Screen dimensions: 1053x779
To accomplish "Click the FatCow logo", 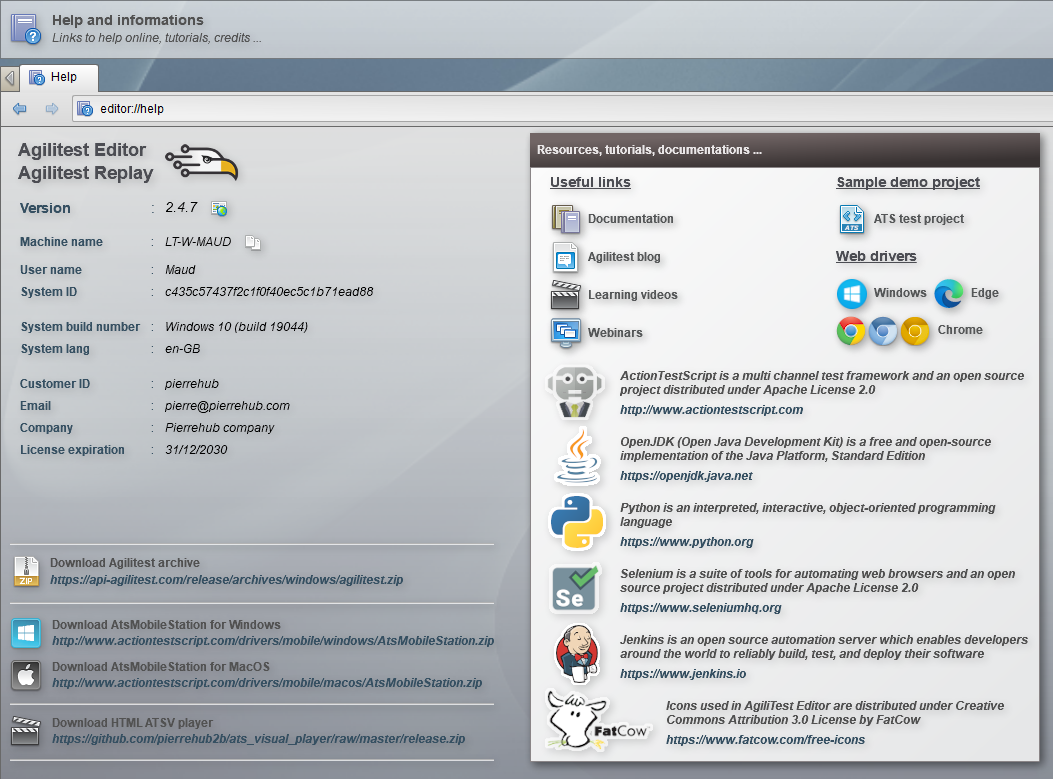I will point(598,721).
